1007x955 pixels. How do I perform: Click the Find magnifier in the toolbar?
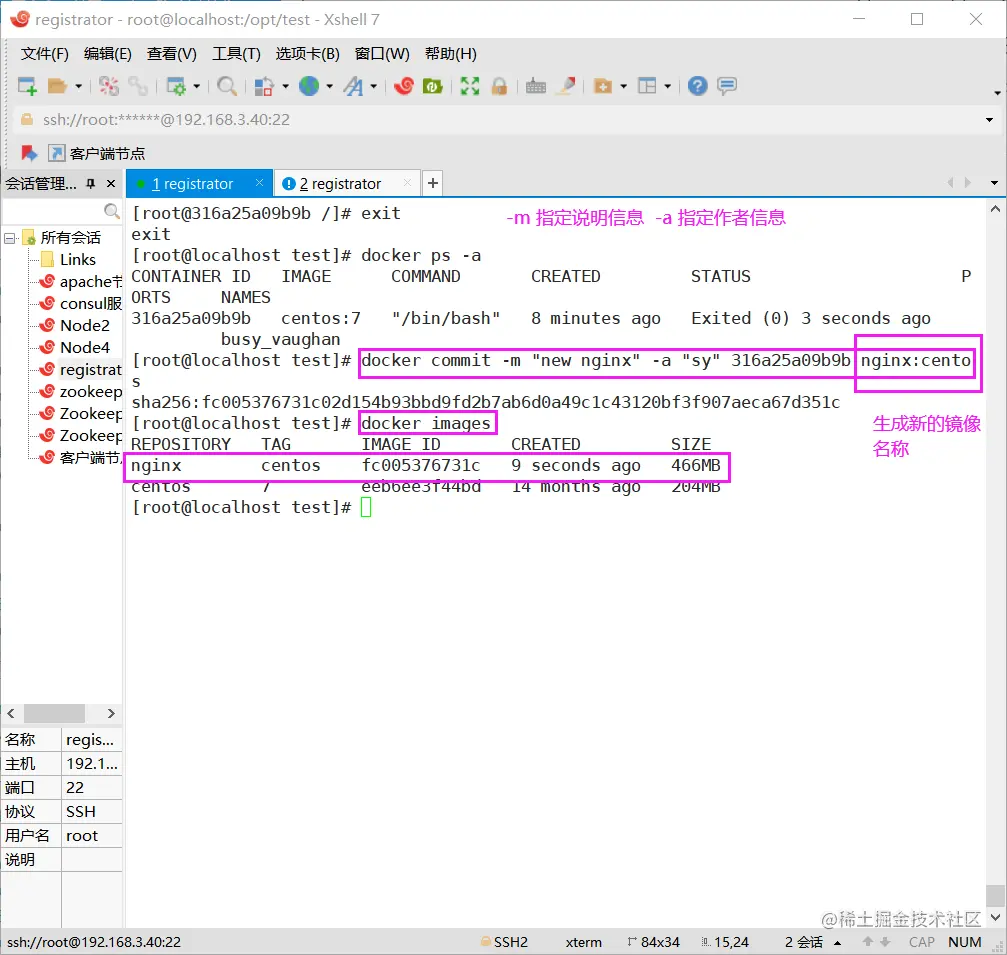[227, 85]
